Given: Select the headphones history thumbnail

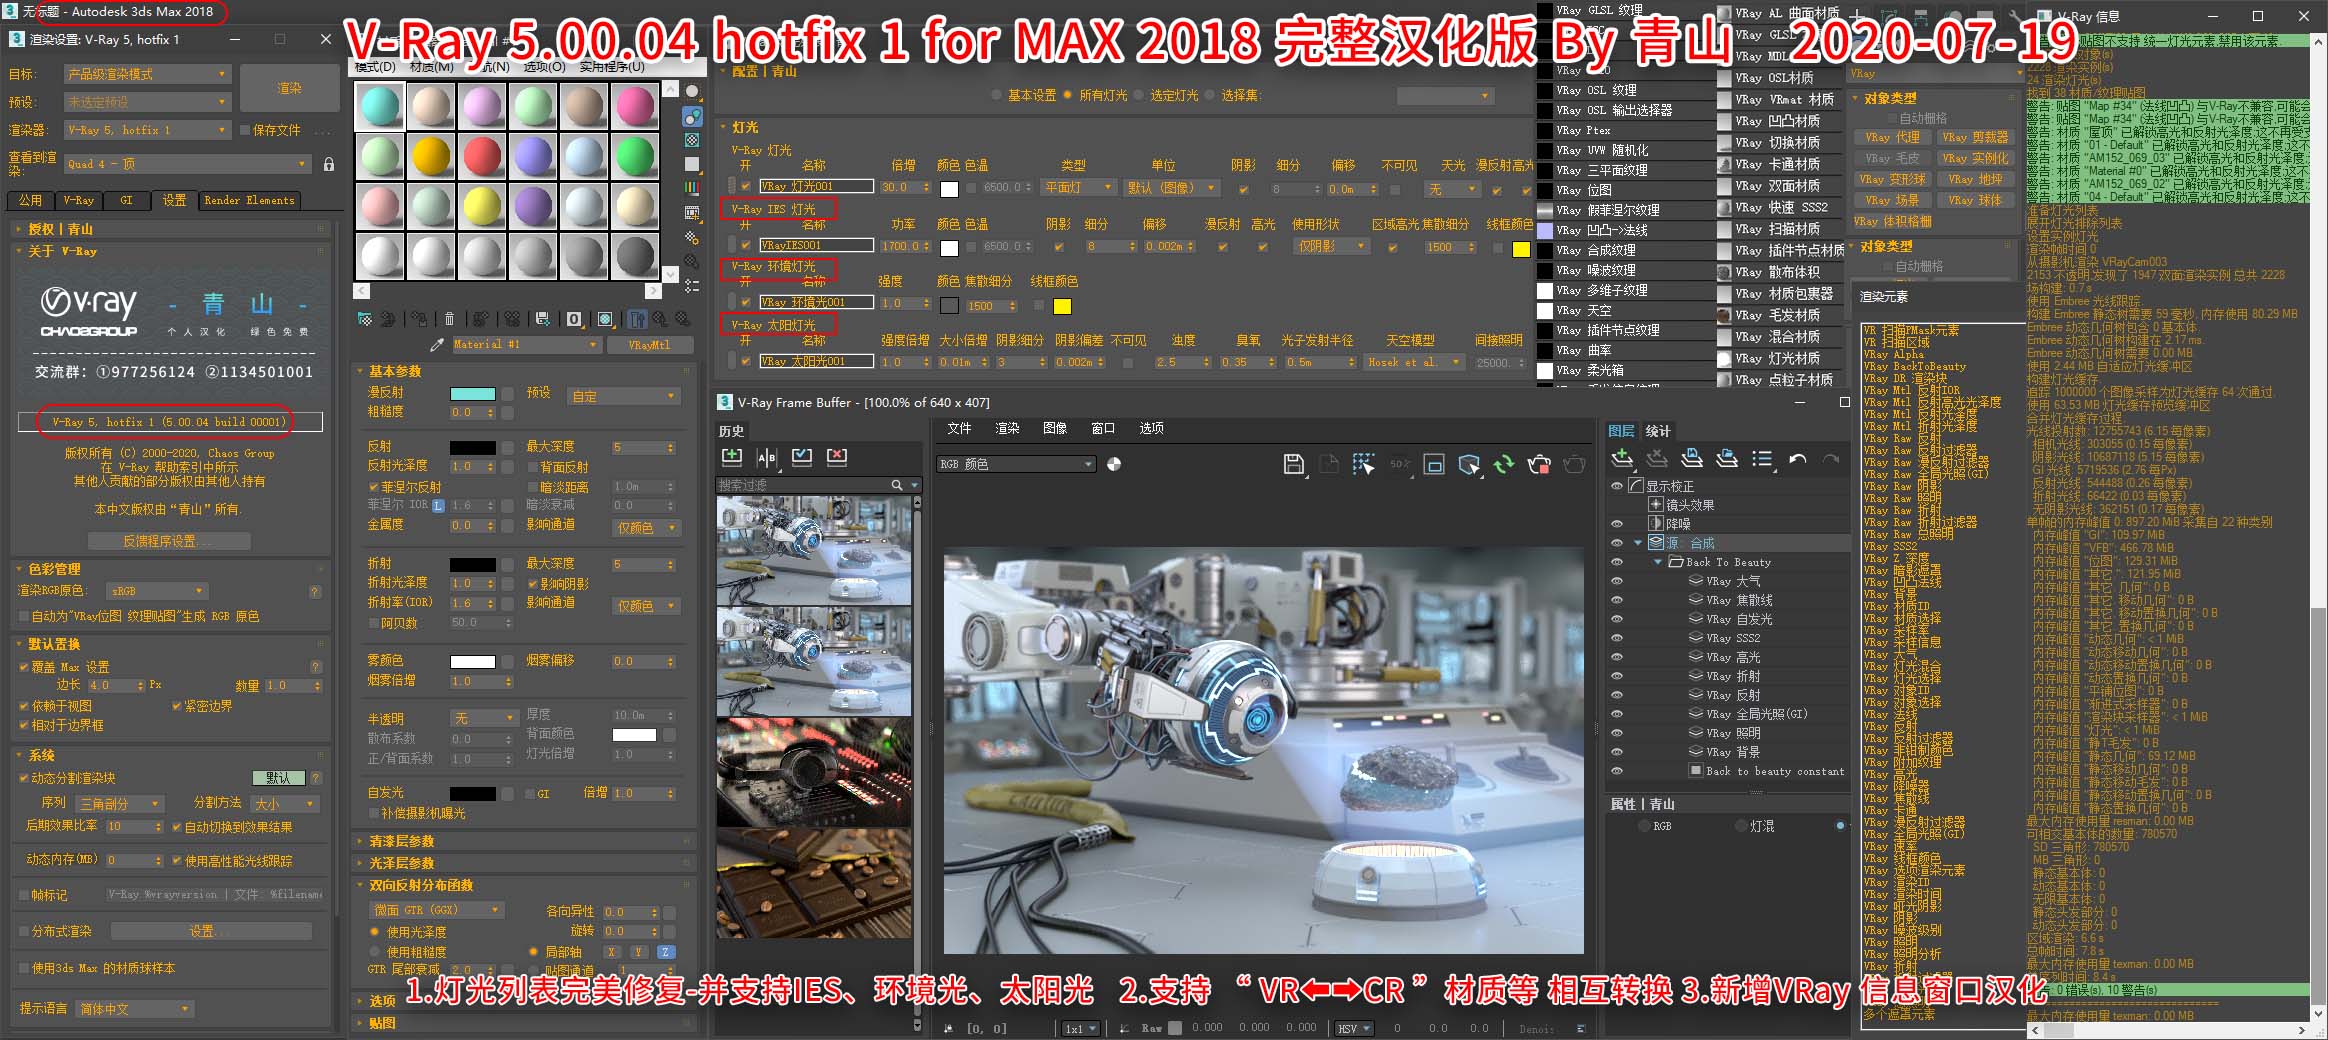Looking at the screenshot, I should [814, 772].
